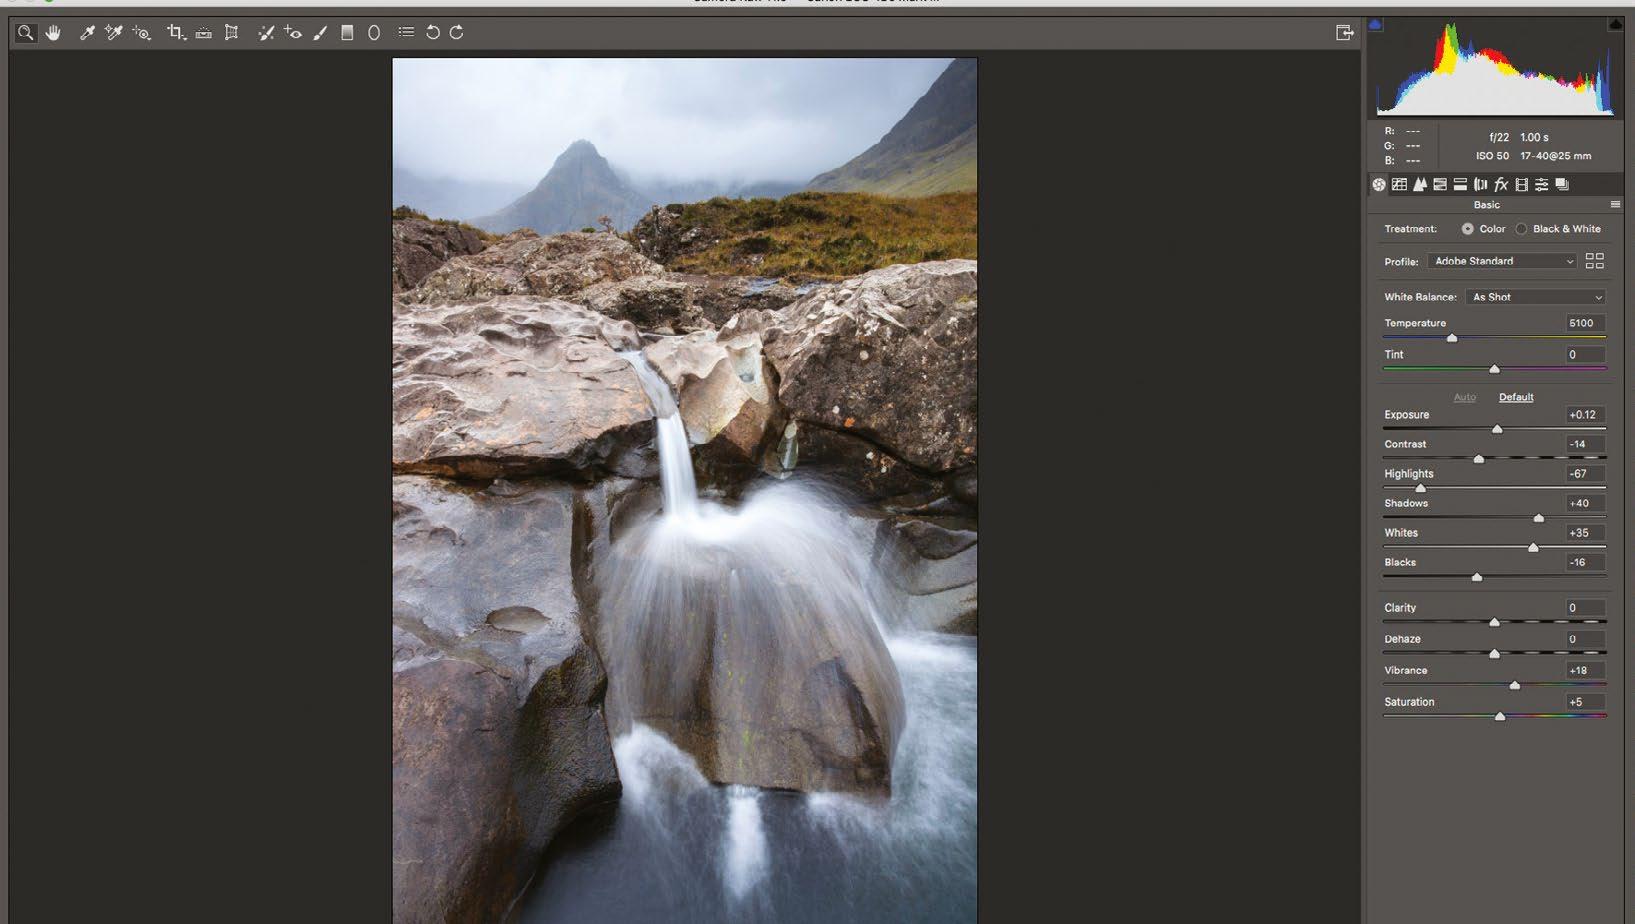Click the Clarity slider handle

(1494, 622)
